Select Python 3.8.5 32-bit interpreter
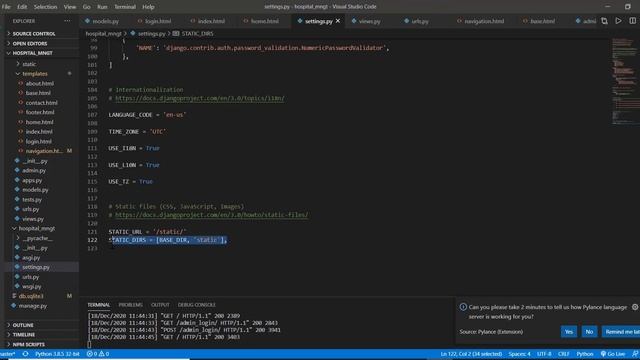 [57, 354]
